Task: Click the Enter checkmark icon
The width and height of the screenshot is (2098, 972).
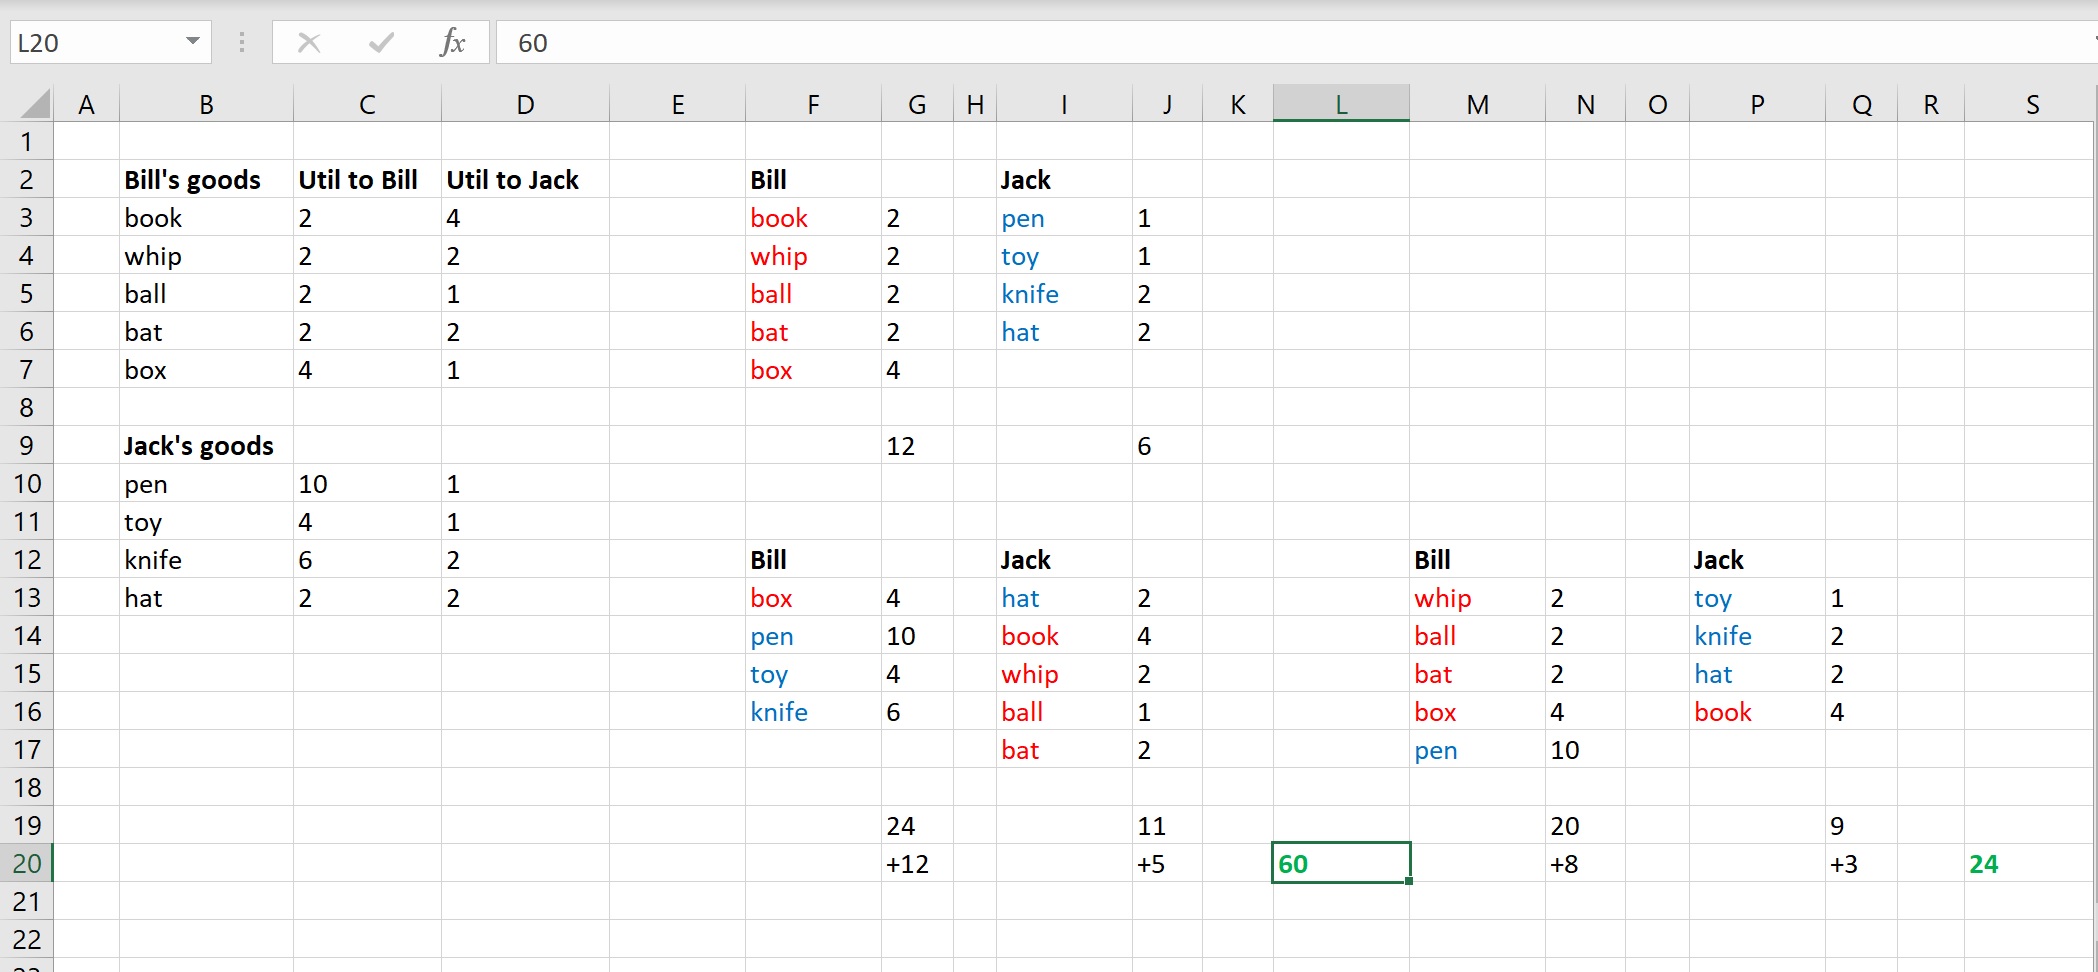Action: point(381,43)
